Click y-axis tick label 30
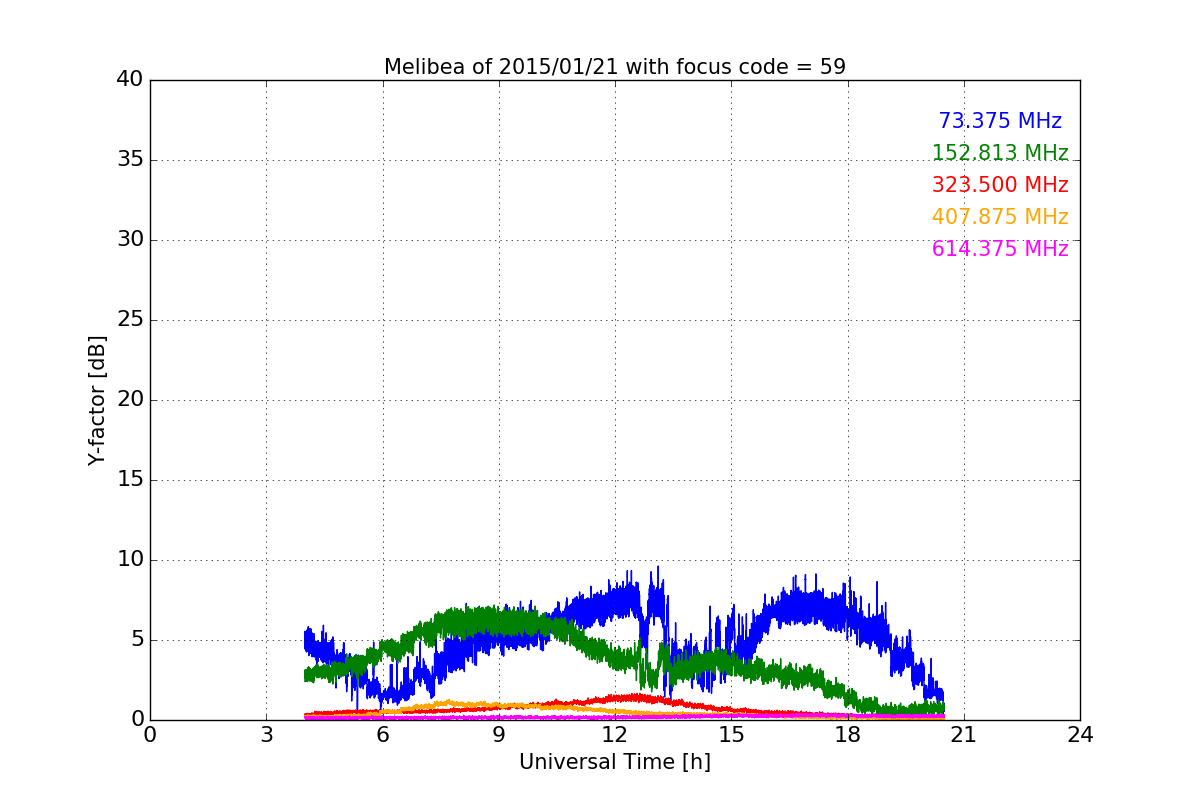This screenshot has width=1200, height=800. click(x=130, y=240)
